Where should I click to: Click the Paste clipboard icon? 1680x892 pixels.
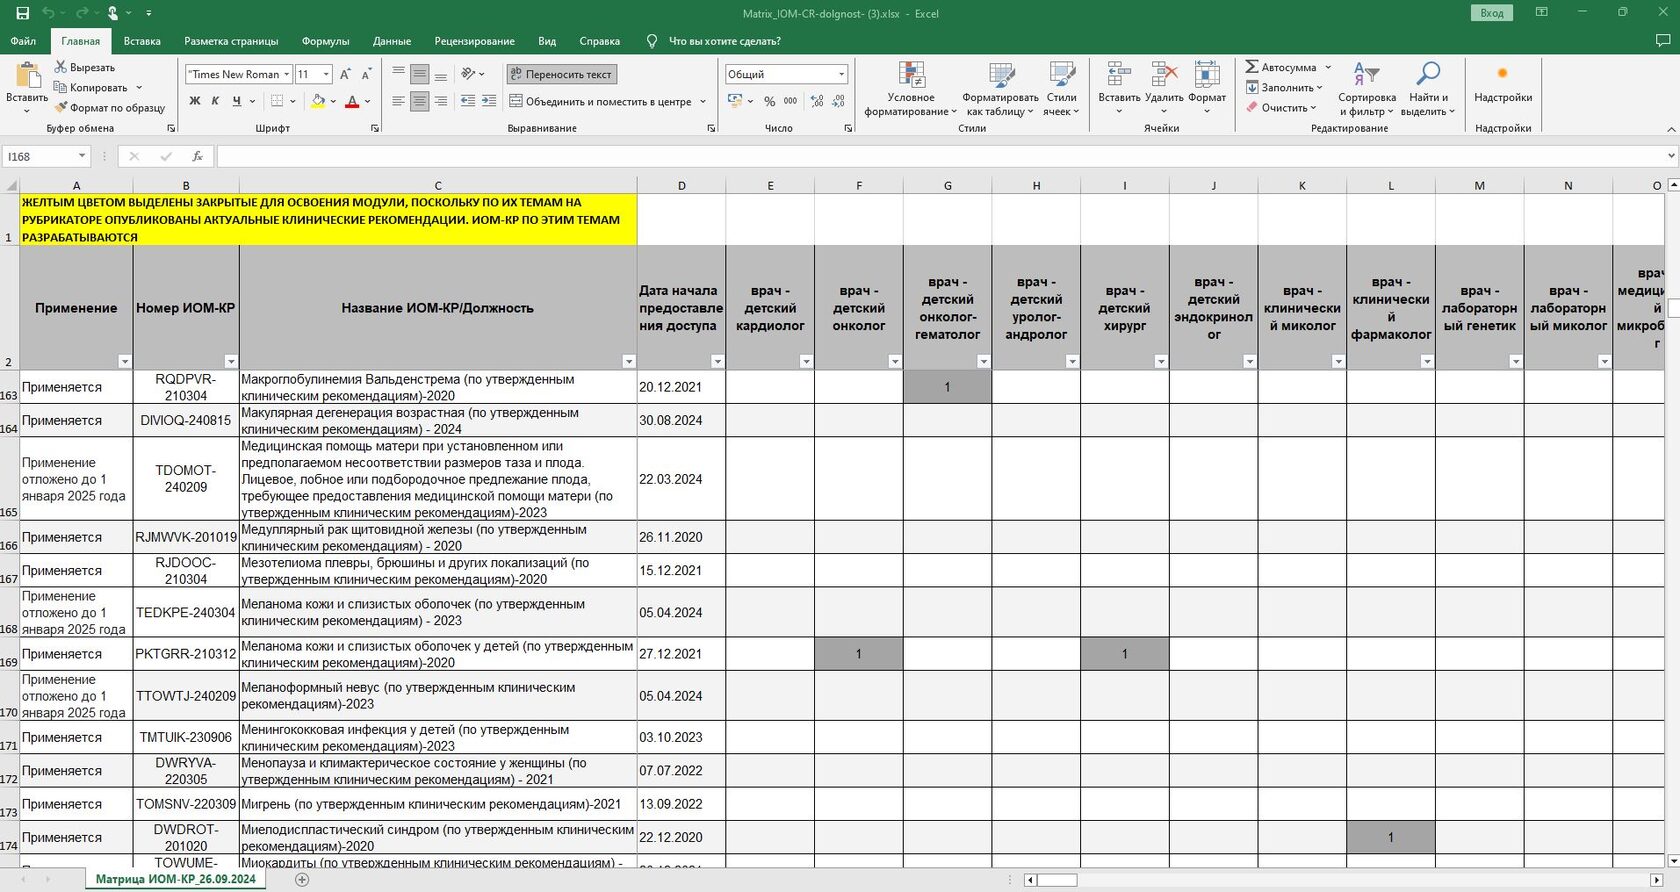[27, 76]
